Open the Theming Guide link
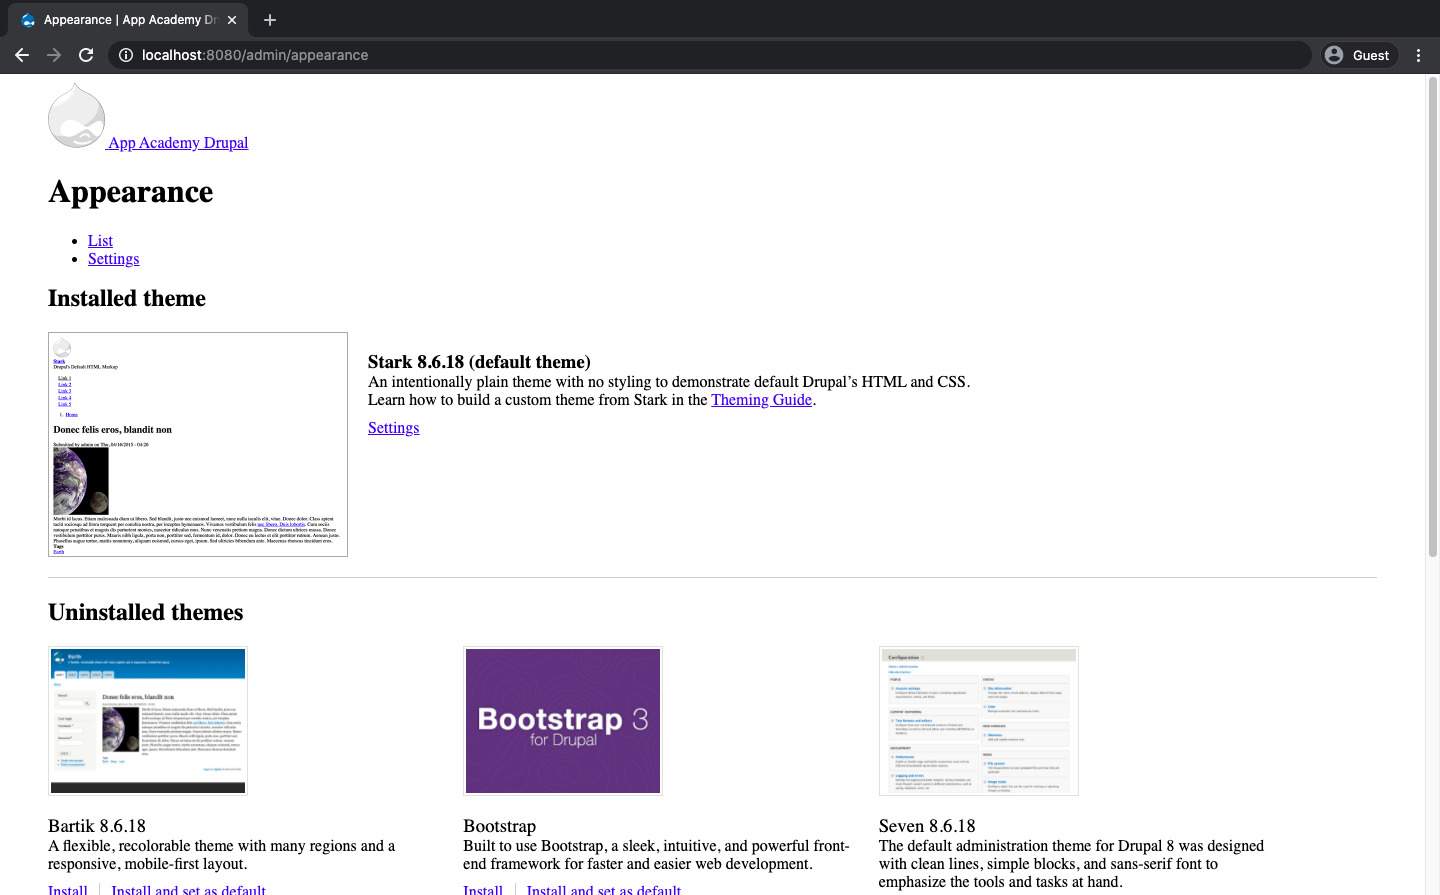1440x895 pixels. 761,400
